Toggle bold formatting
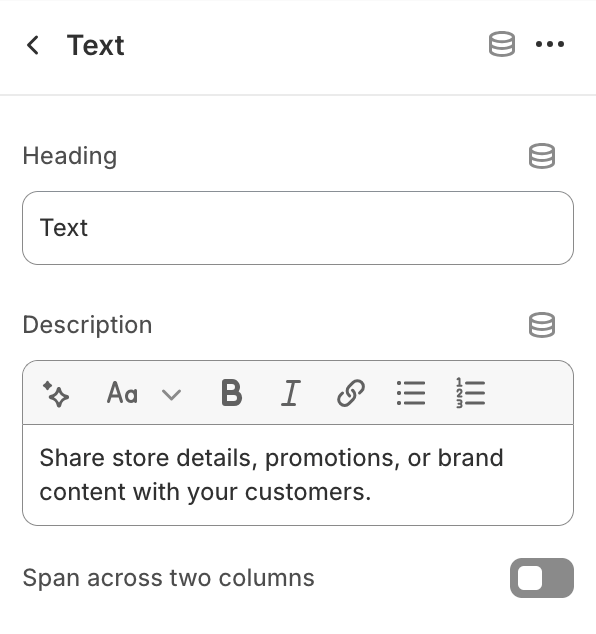This screenshot has width=596, height=634. click(232, 393)
